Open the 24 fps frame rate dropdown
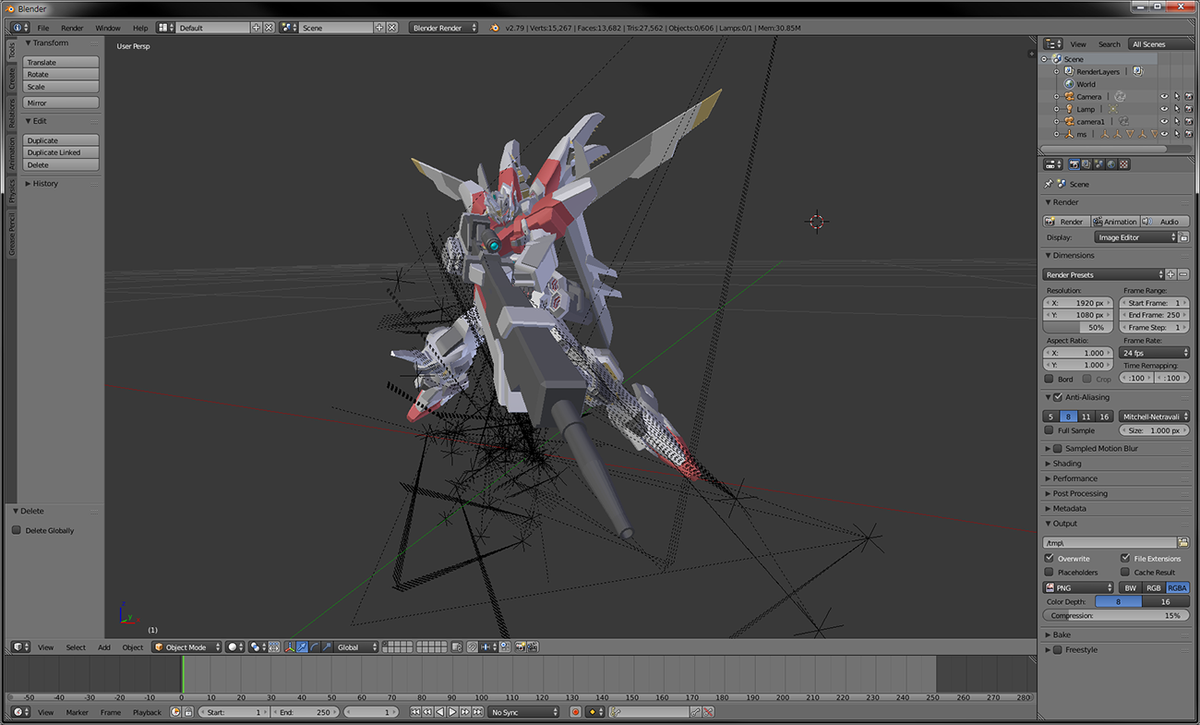The width and height of the screenshot is (1200, 725). tap(1154, 353)
